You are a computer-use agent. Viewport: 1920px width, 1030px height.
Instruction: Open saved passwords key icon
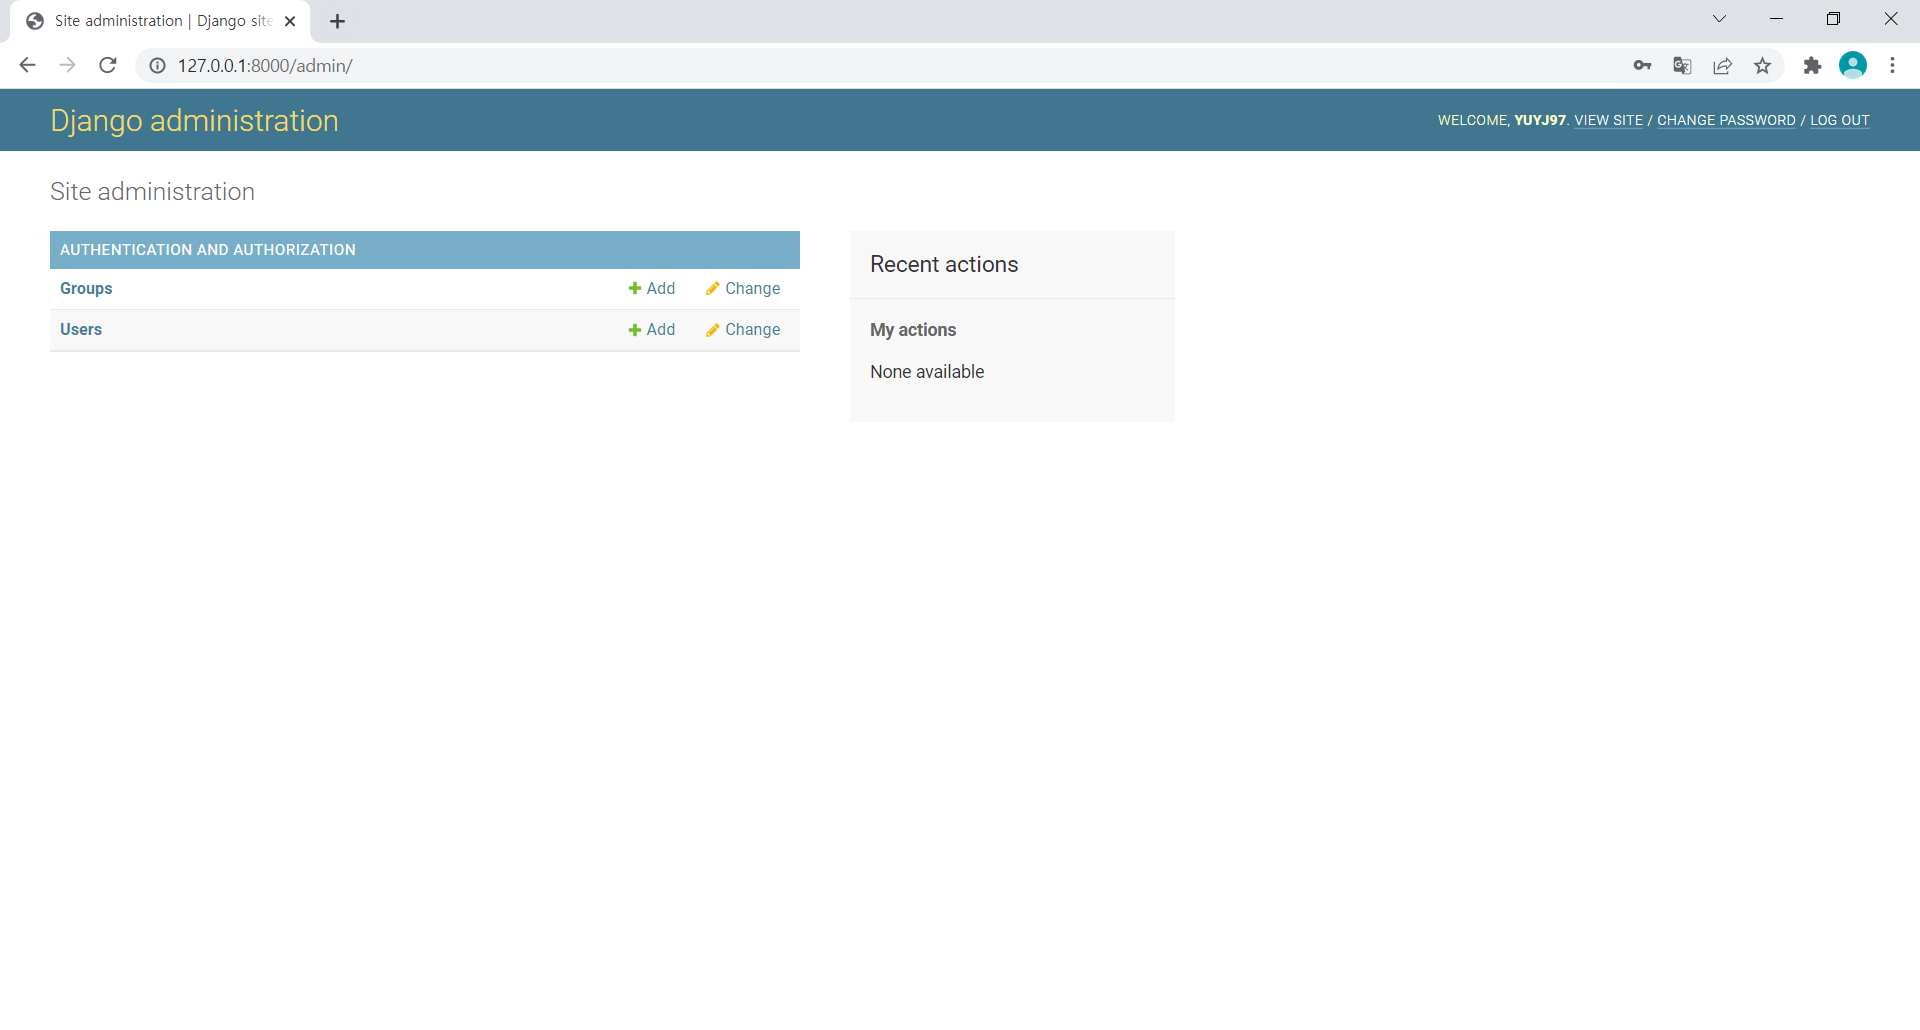[1642, 66]
